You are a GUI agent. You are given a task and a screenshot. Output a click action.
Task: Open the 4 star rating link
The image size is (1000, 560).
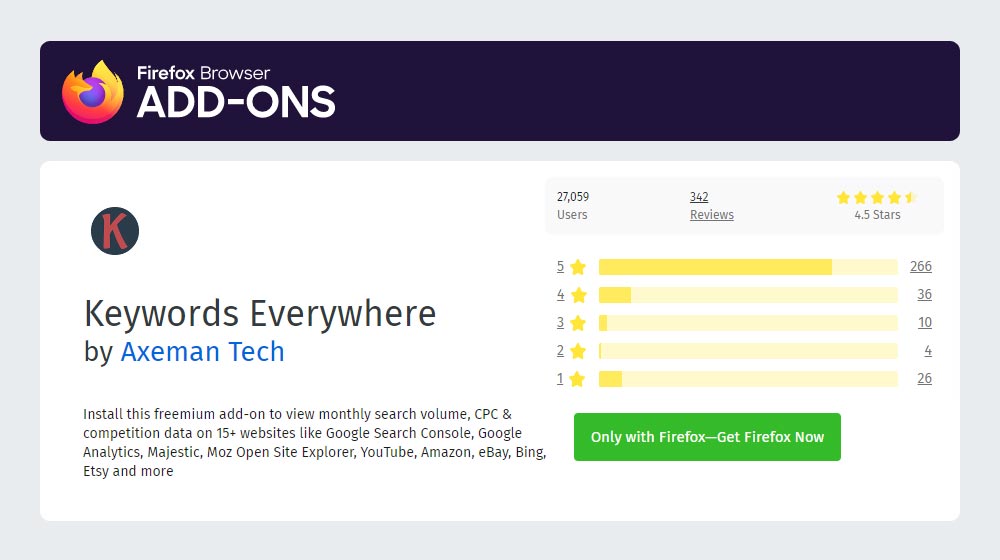coord(560,295)
